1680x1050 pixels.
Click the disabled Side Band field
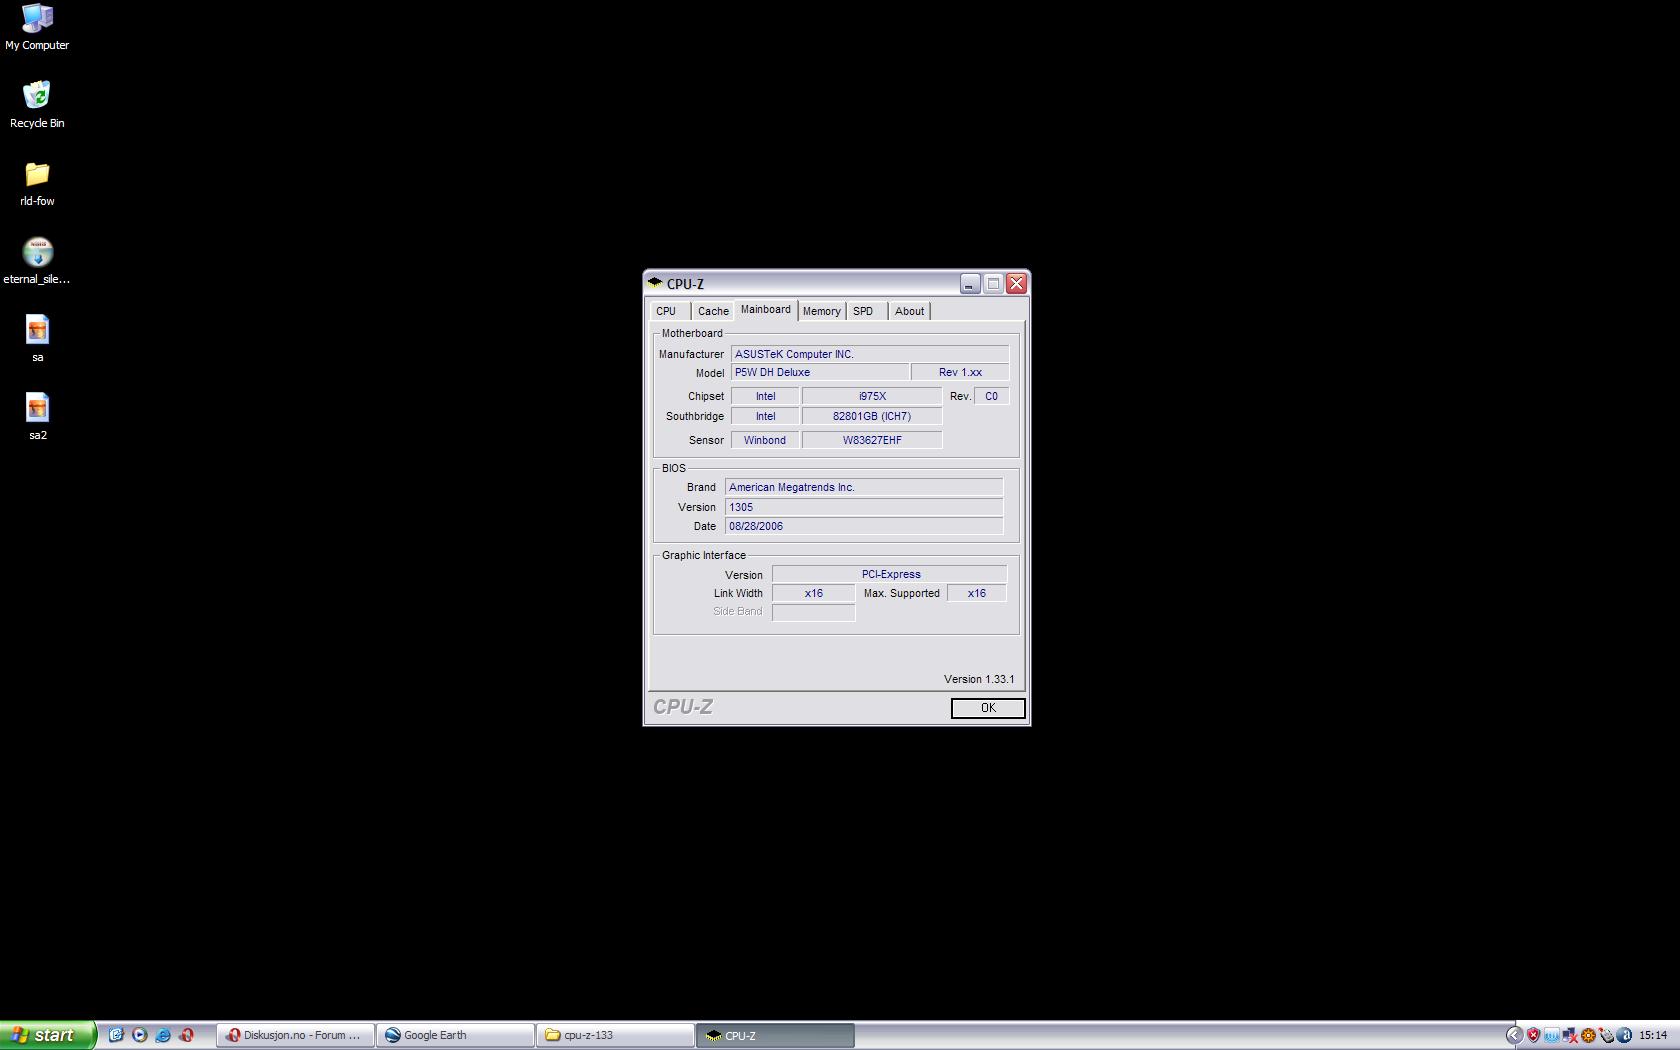tap(814, 612)
